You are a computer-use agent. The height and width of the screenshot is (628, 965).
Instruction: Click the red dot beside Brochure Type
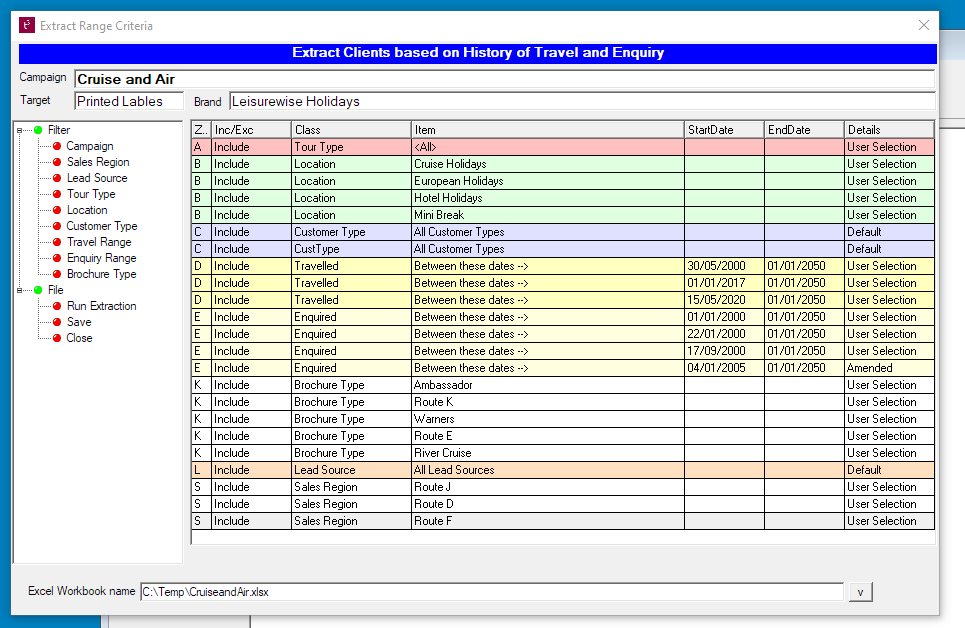[57, 274]
